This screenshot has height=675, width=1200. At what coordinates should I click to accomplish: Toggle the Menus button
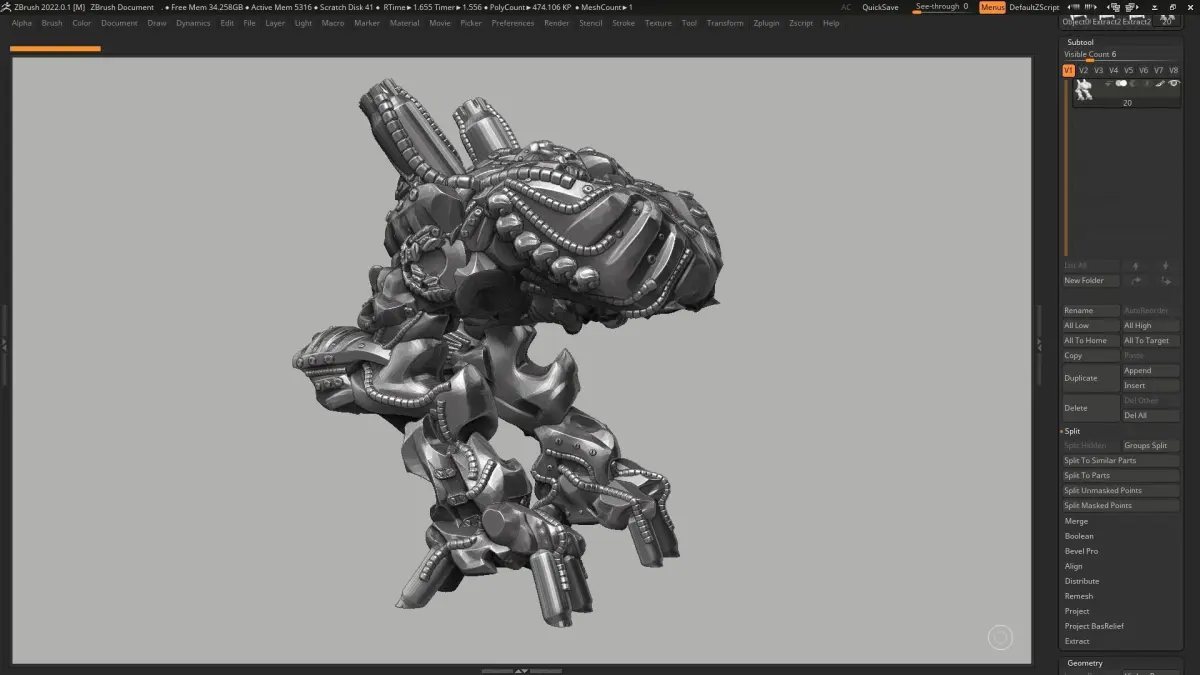point(992,7)
